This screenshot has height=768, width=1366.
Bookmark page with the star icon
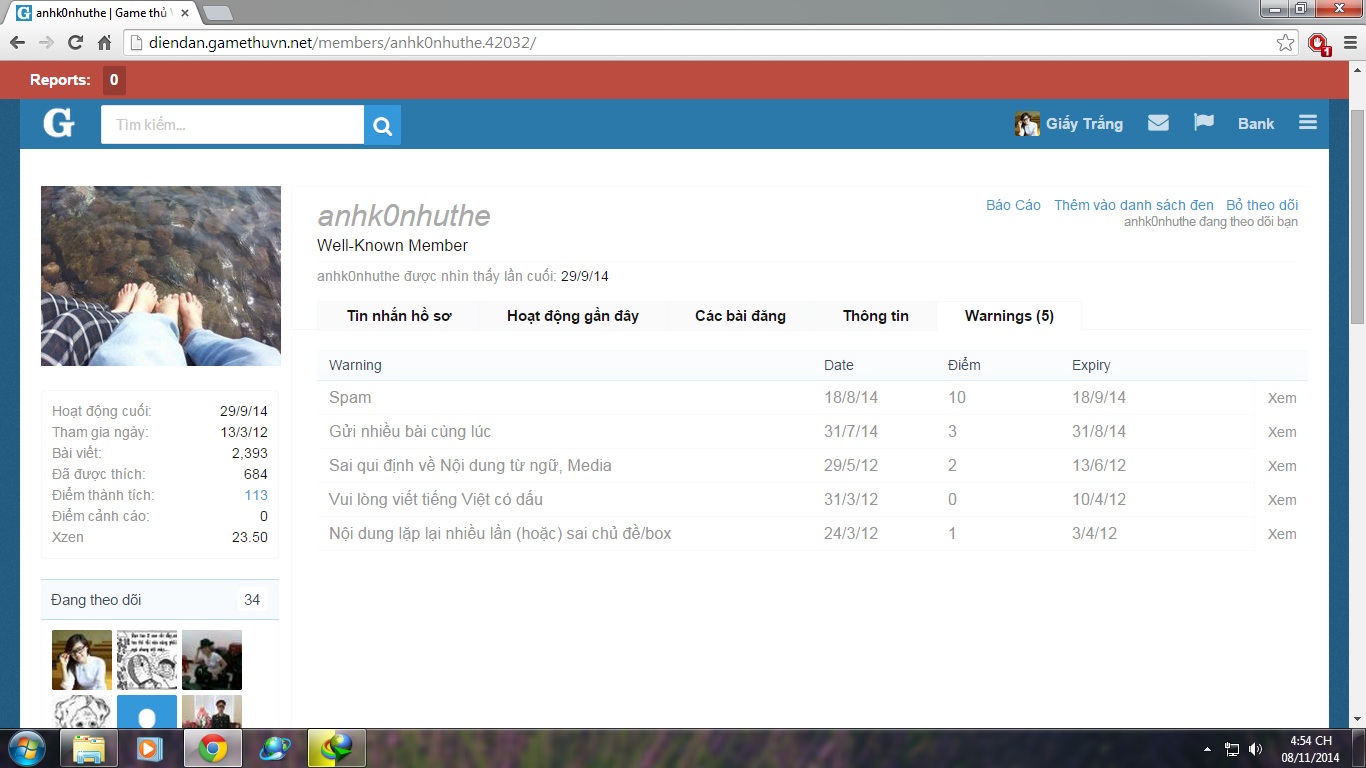click(1285, 43)
